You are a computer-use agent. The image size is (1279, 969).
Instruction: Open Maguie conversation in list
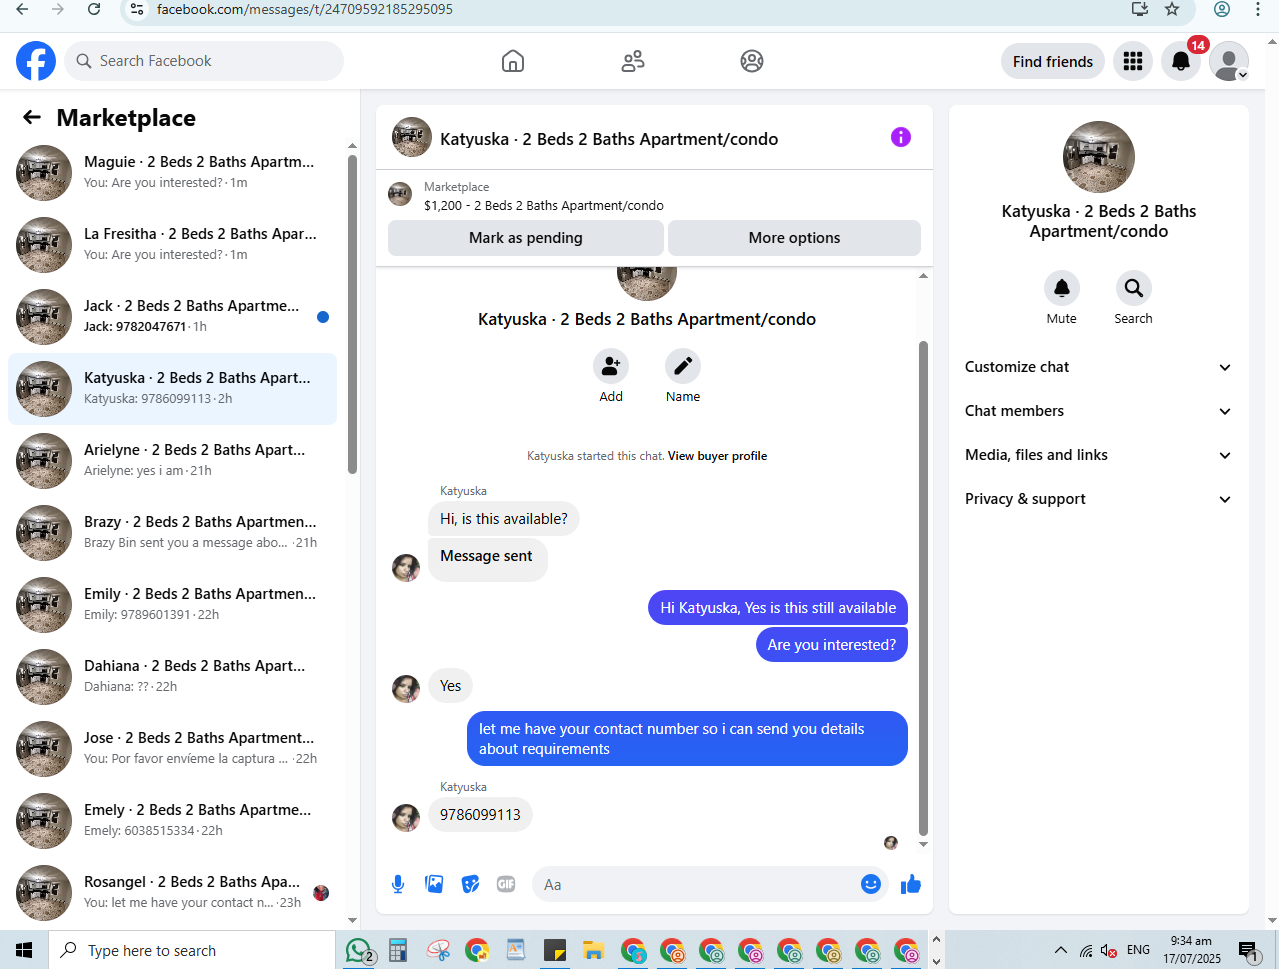point(172,173)
